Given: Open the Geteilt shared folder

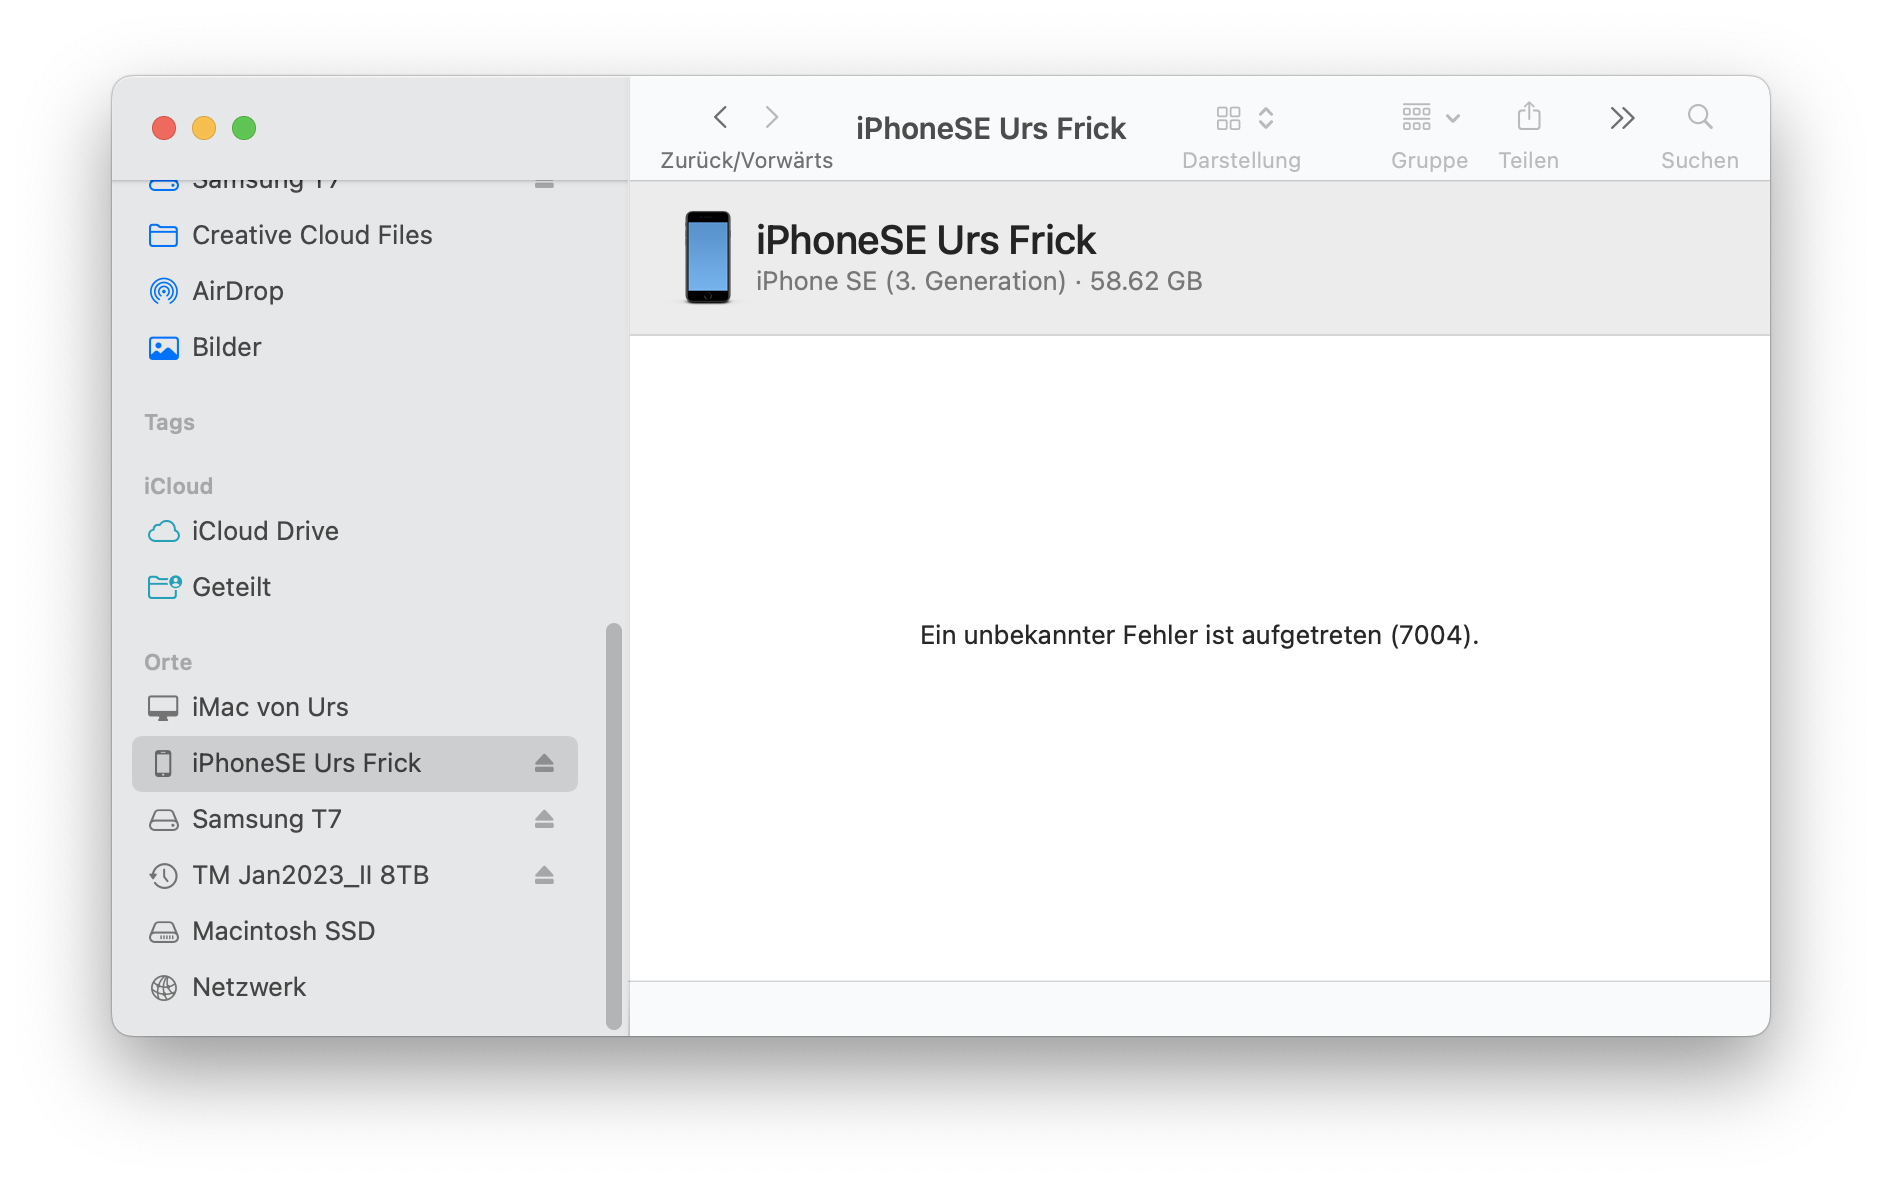Looking at the screenshot, I should pos(355,587).
